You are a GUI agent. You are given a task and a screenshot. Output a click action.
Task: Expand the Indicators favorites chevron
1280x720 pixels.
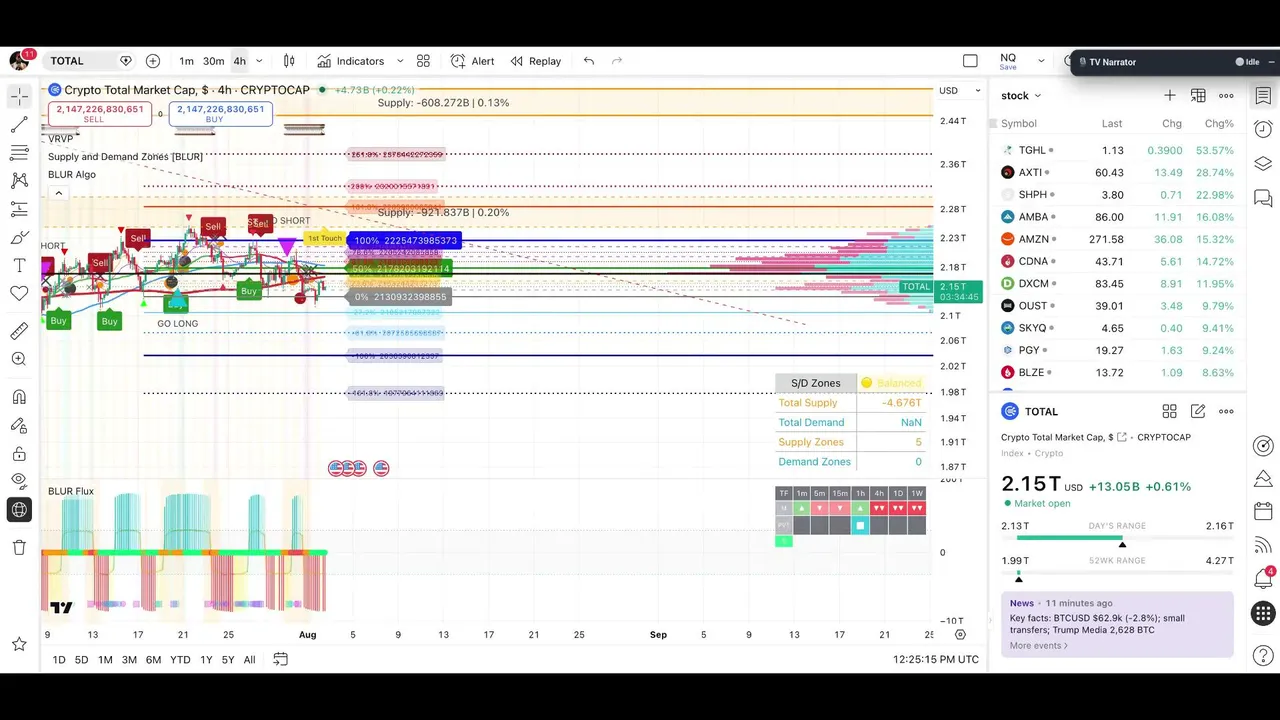[400, 61]
